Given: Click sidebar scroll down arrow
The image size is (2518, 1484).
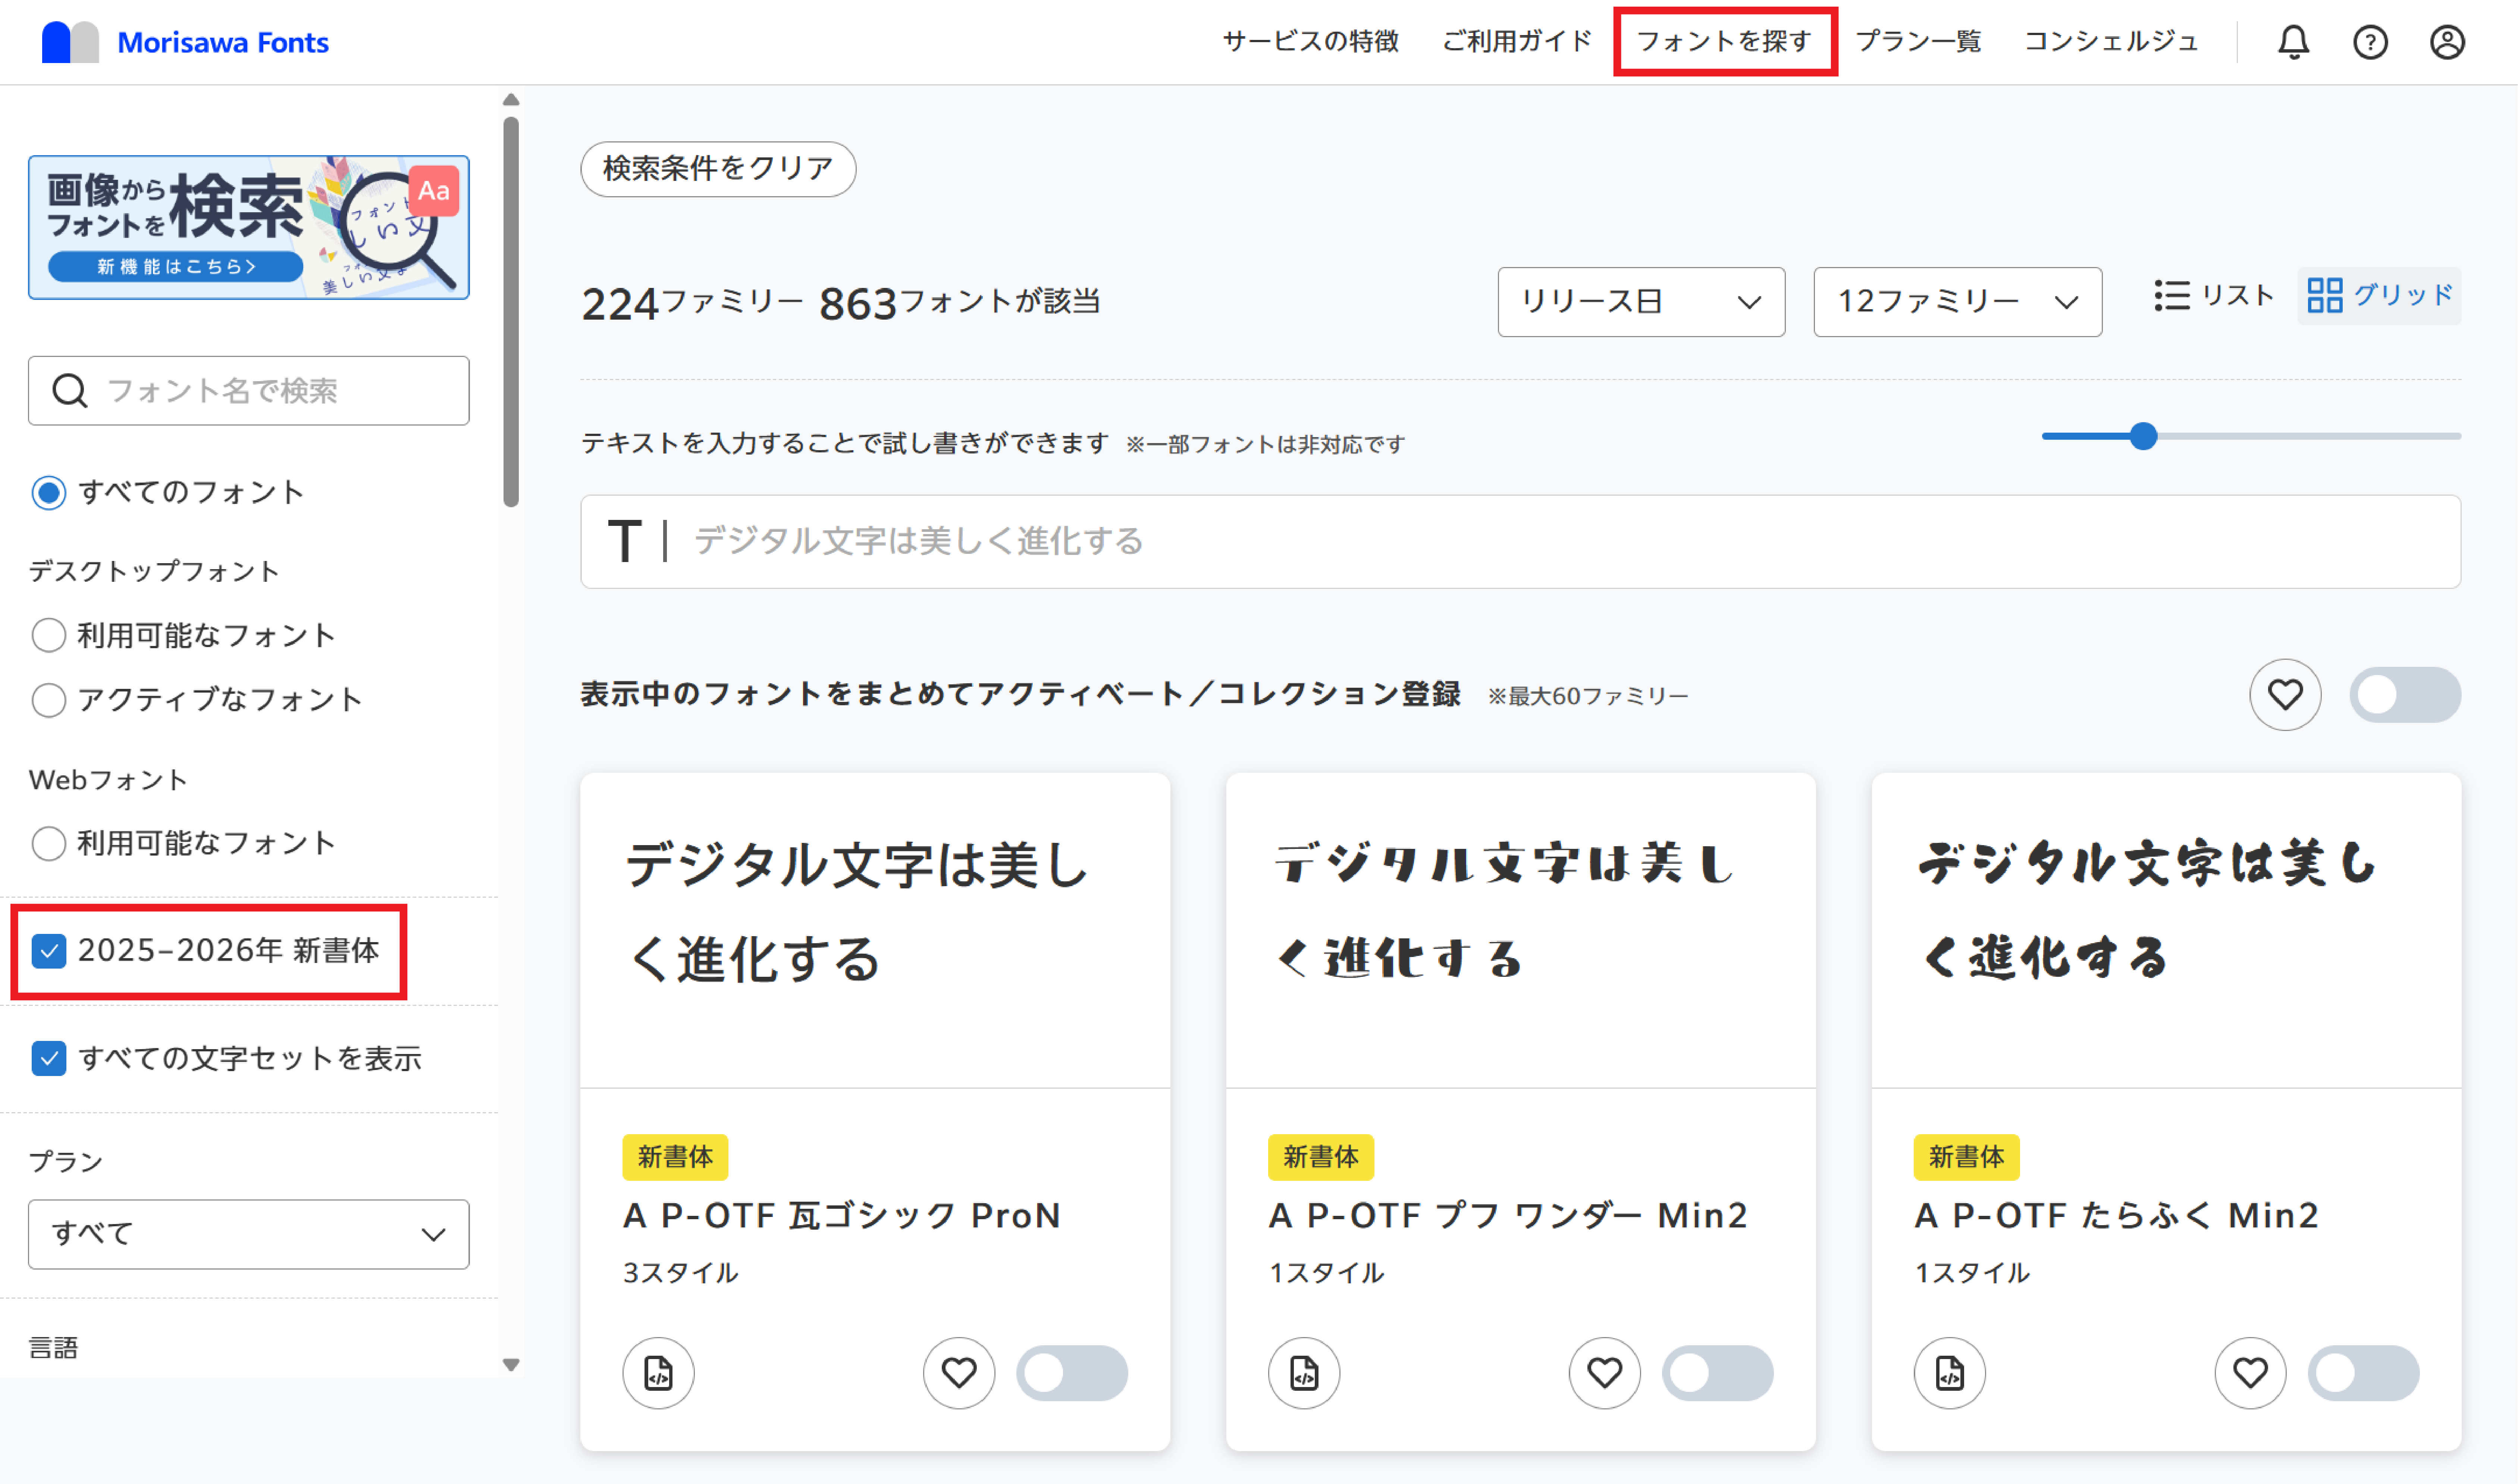Looking at the screenshot, I should pyautogui.click(x=511, y=1365).
